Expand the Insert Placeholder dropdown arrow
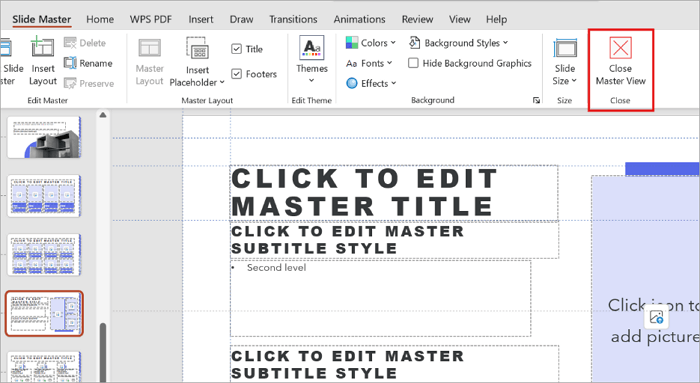The image size is (700, 383). click(x=222, y=83)
